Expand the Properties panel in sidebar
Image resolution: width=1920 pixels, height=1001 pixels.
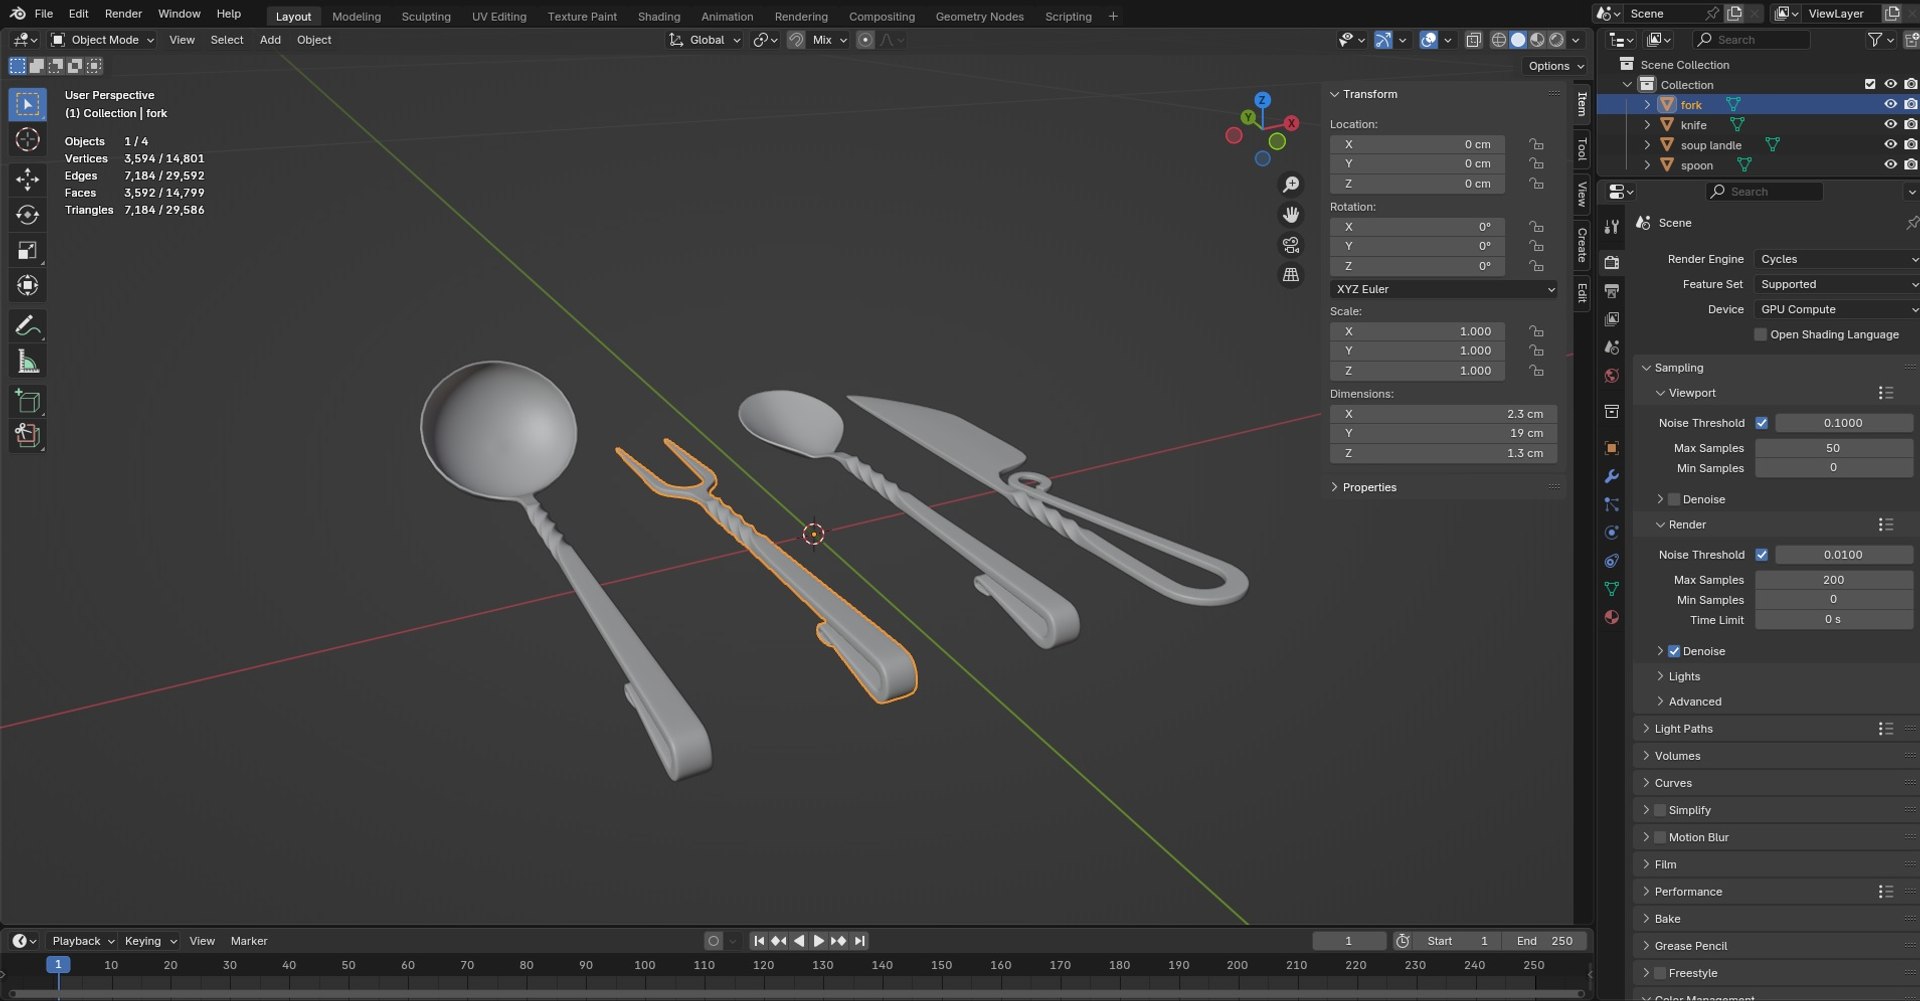(x=1369, y=487)
